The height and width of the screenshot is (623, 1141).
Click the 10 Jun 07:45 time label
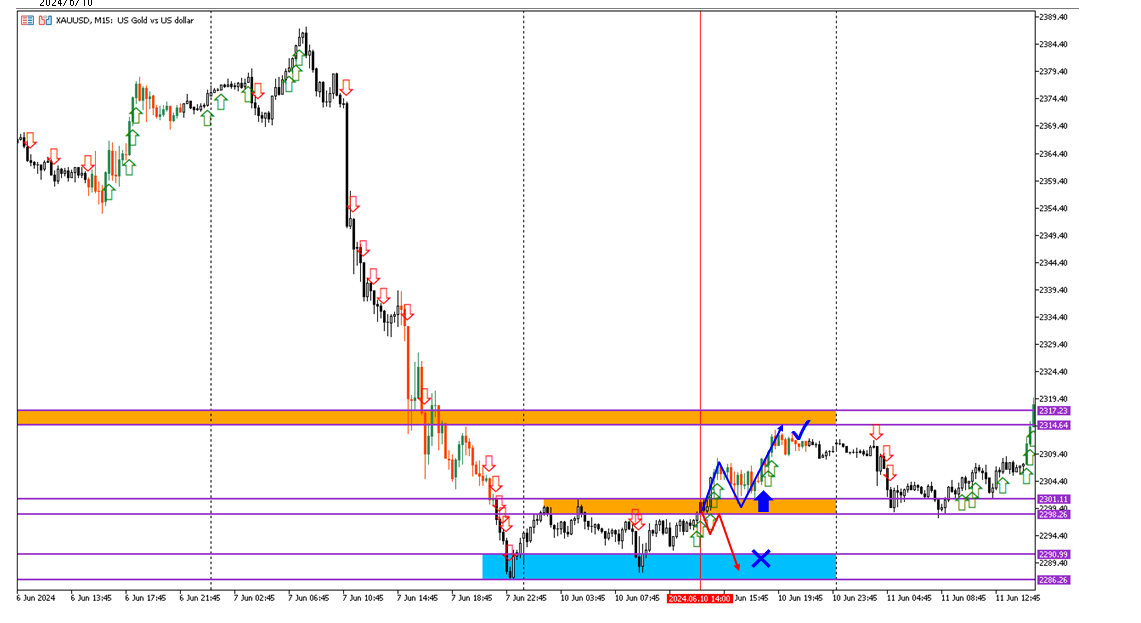click(x=637, y=598)
